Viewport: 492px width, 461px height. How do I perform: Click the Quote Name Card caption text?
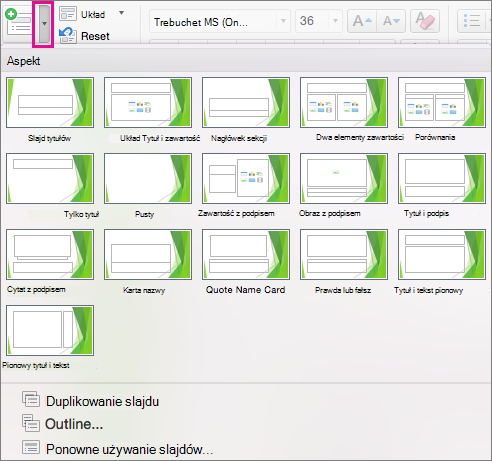245,290
